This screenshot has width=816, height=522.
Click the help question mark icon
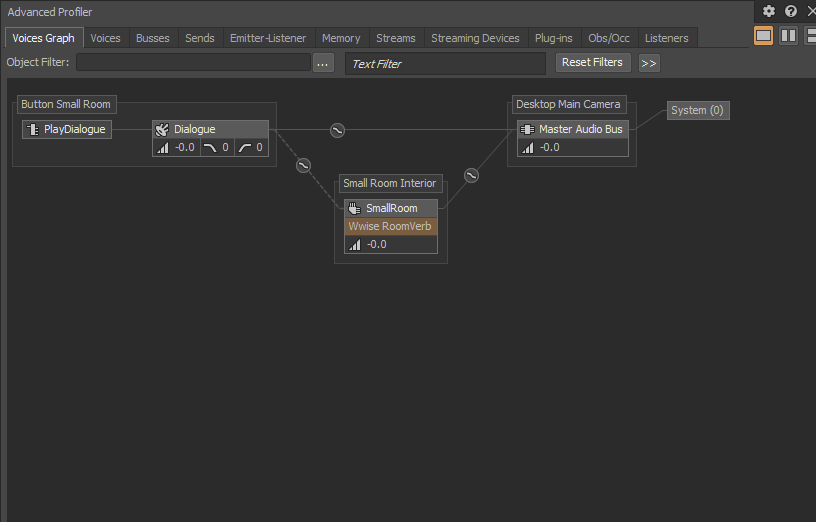[x=791, y=11]
